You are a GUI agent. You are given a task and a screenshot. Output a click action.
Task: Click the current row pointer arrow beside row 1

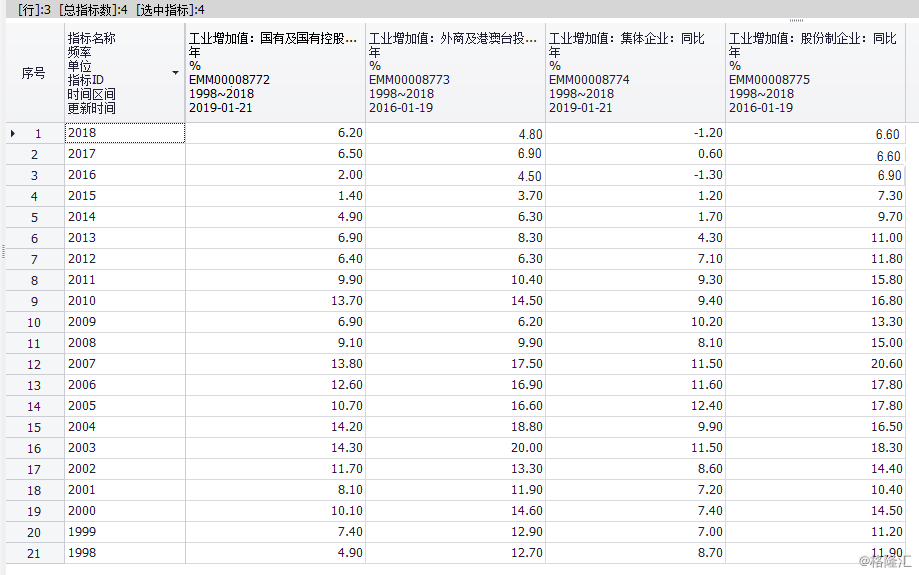pos(12,133)
